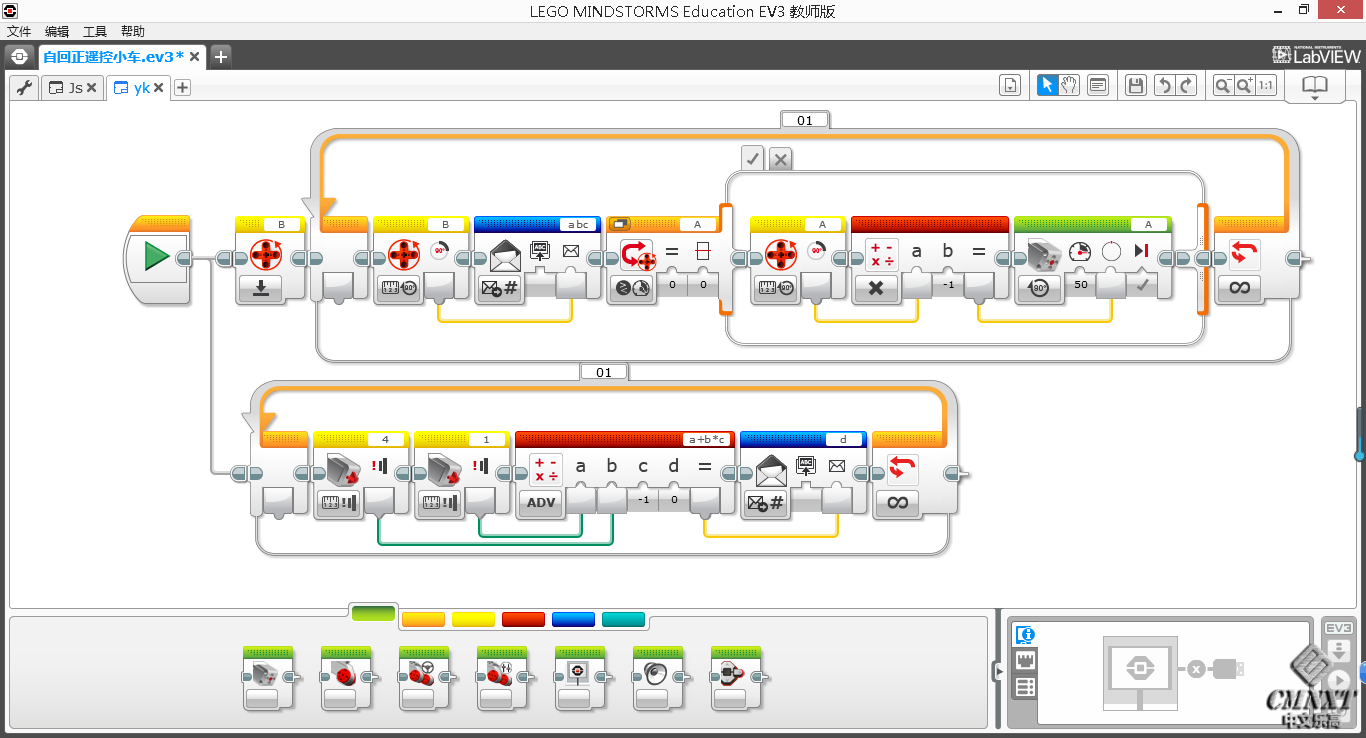
Task: Open infinity mode selector of upper loop
Action: click(1239, 288)
